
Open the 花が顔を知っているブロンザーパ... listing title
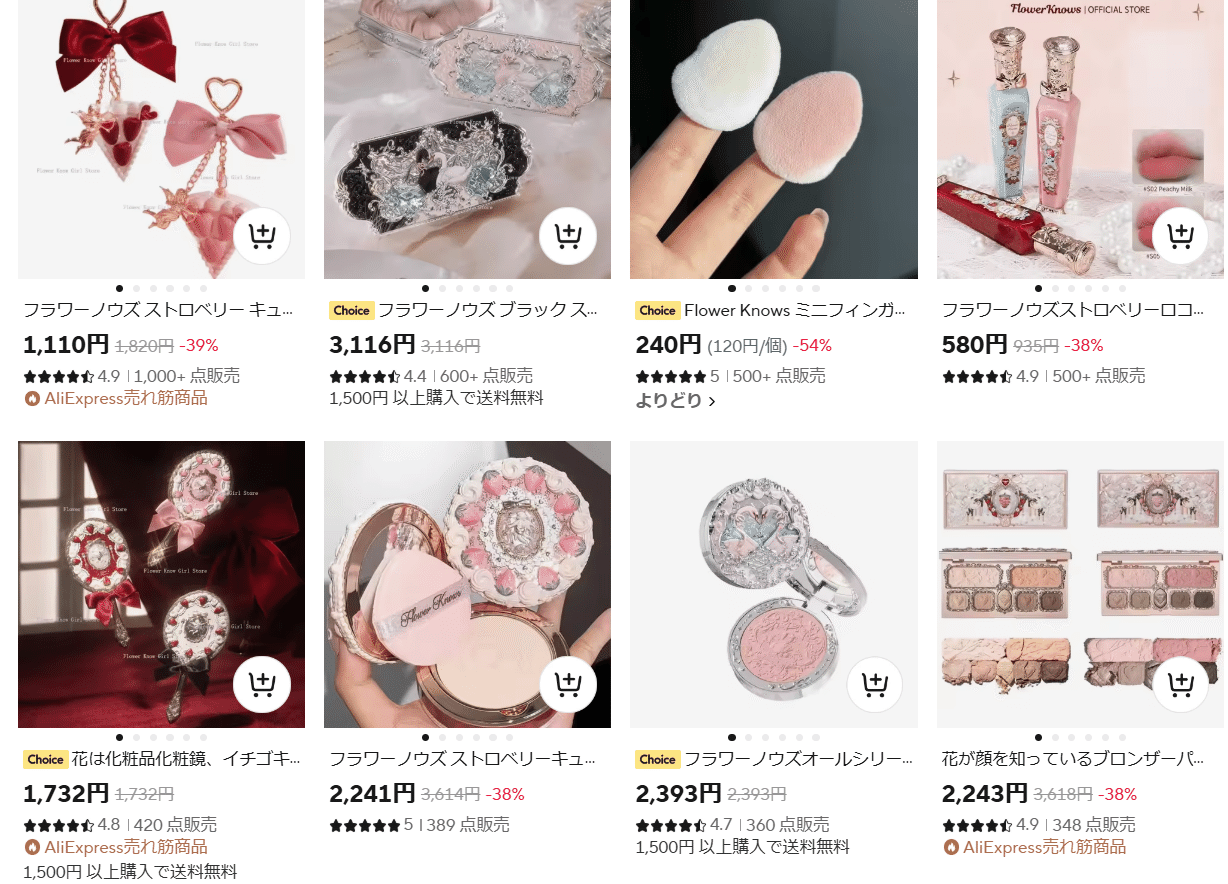[1073, 759]
